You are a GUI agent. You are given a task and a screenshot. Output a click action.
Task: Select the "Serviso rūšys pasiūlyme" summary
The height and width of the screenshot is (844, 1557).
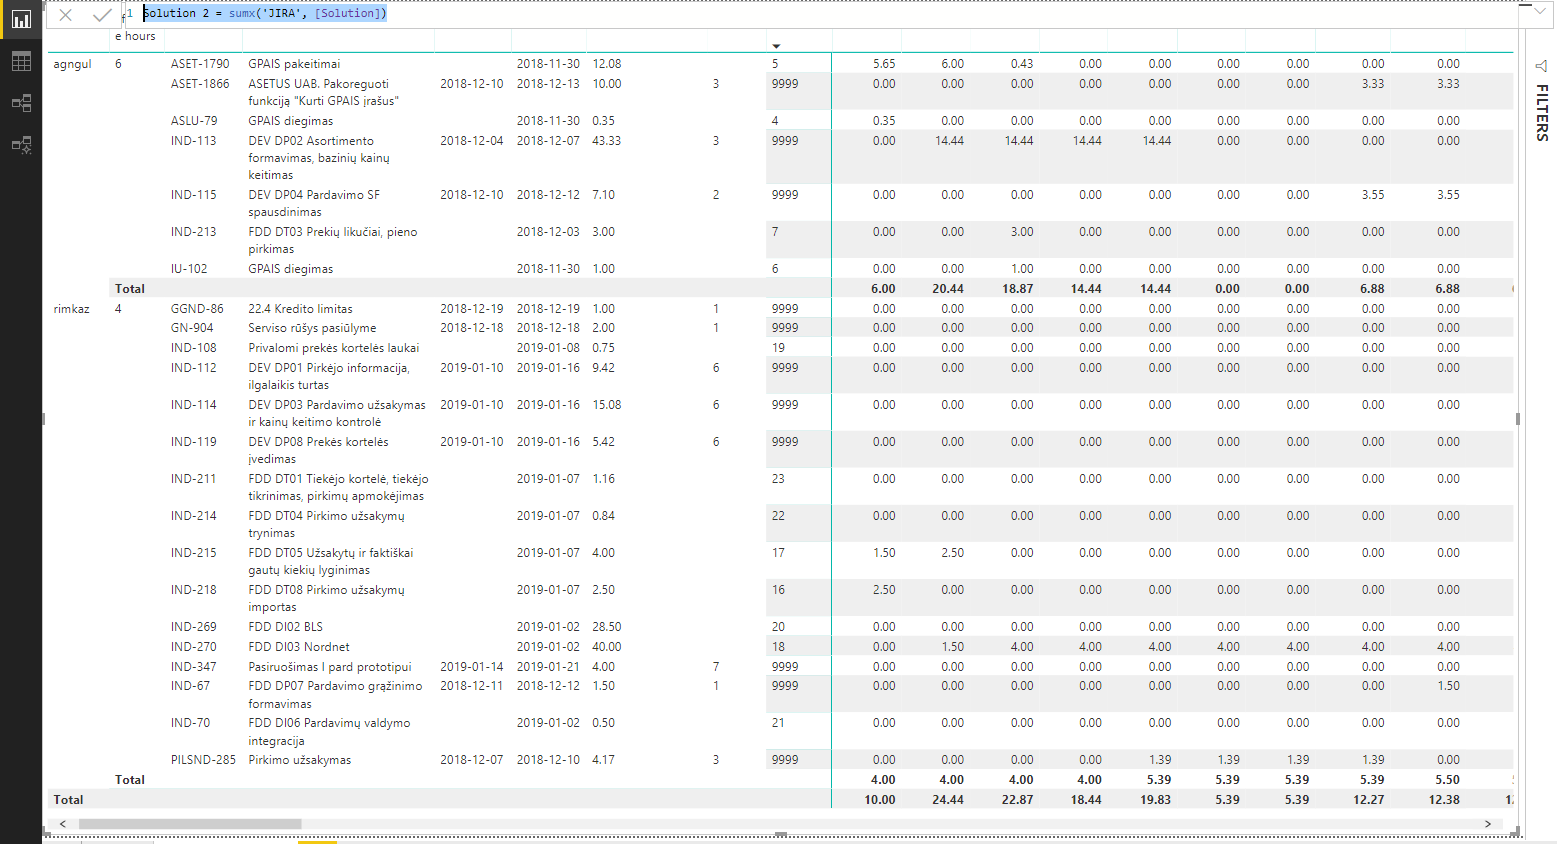point(312,328)
